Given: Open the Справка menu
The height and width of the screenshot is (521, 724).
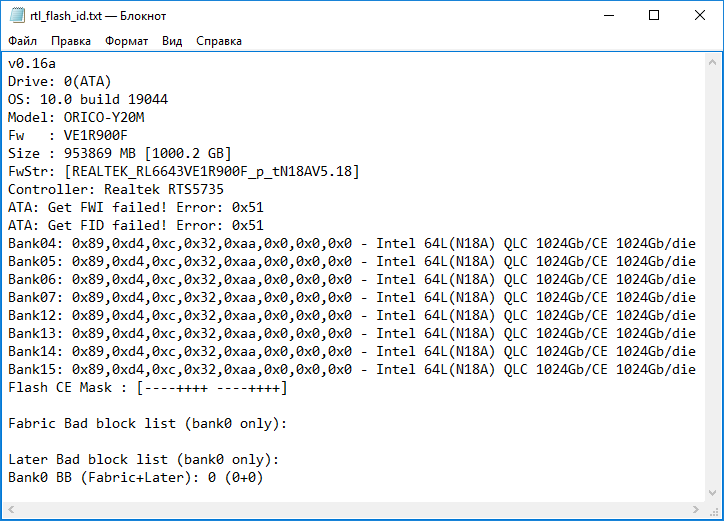Looking at the screenshot, I should pos(219,41).
